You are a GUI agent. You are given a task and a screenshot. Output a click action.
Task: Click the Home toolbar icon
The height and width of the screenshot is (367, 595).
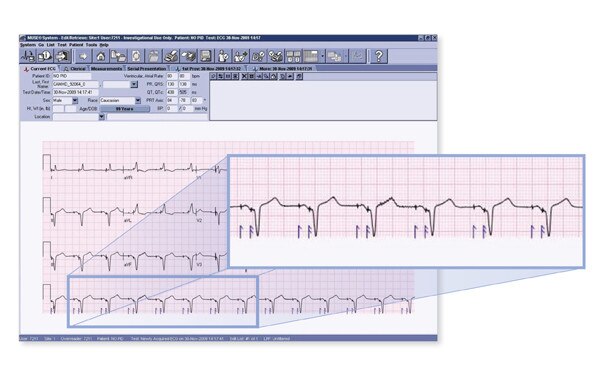pos(101,57)
